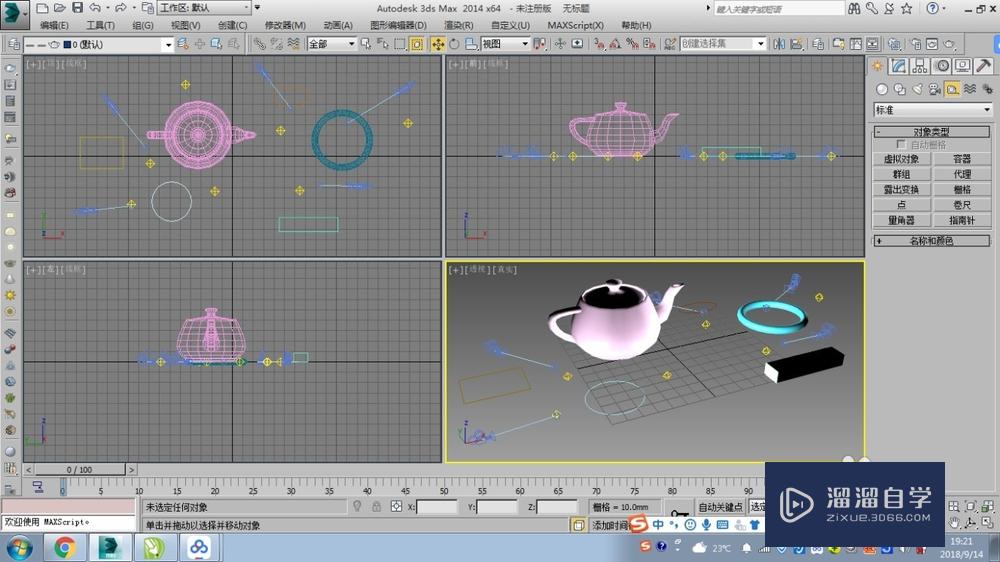Click the 卷尺 helper button
Viewport: 1000px width, 562px height.
coord(961,204)
